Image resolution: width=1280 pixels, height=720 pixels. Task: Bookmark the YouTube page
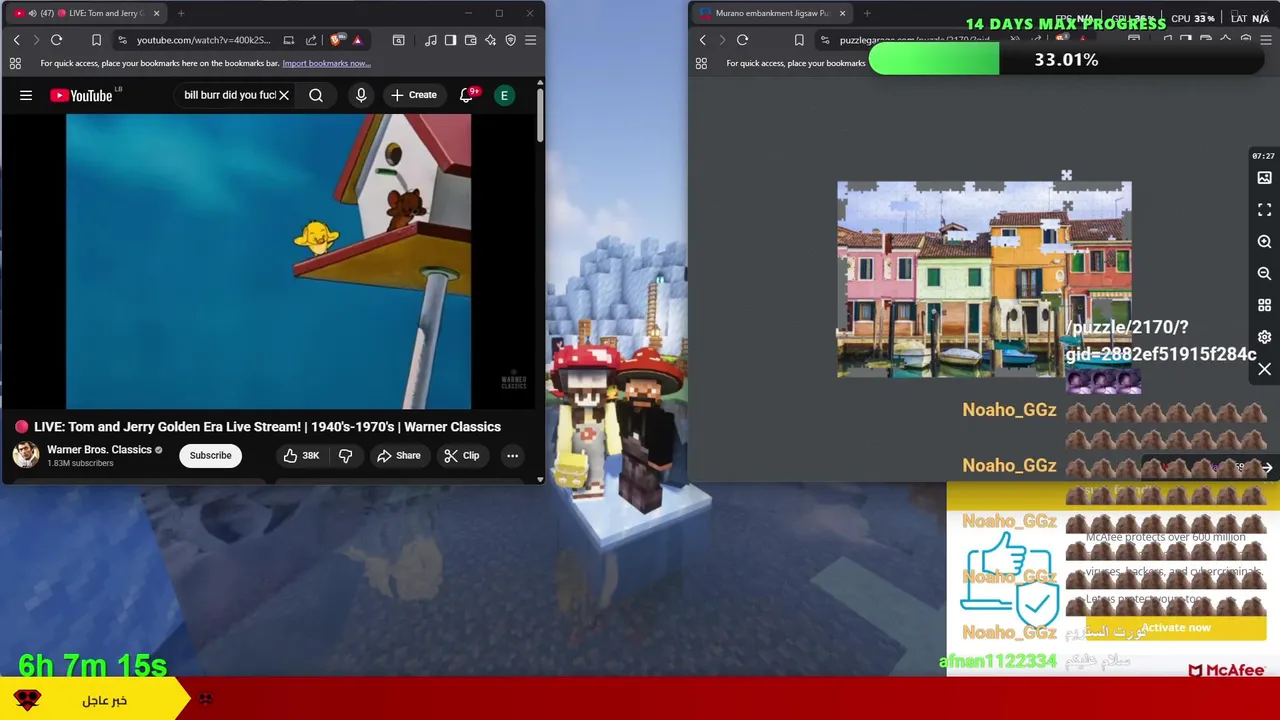click(96, 40)
